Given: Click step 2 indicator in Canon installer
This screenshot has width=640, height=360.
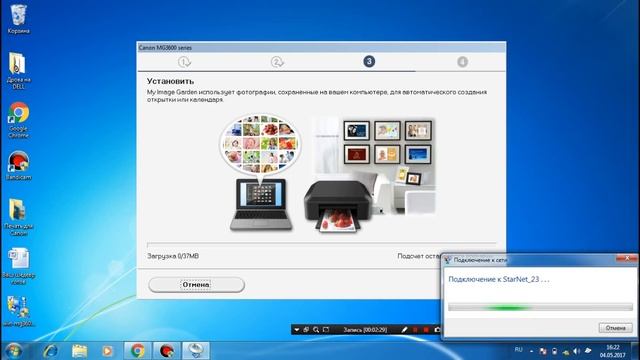Looking at the screenshot, I should pyautogui.click(x=277, y=62).
